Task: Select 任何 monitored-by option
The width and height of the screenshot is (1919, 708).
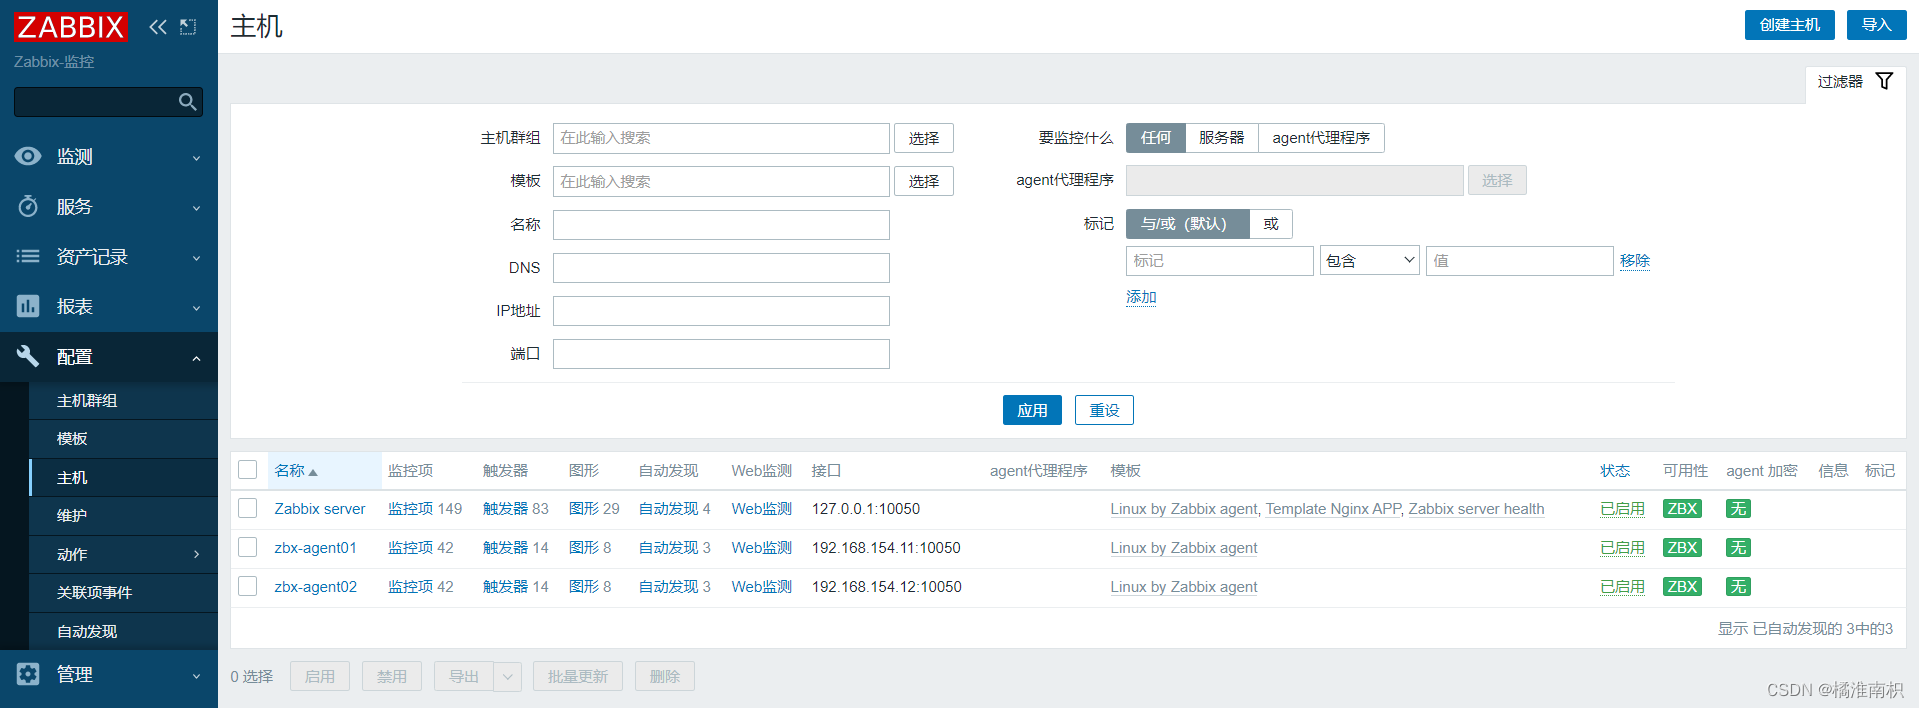Action: tap(1155, 138)
